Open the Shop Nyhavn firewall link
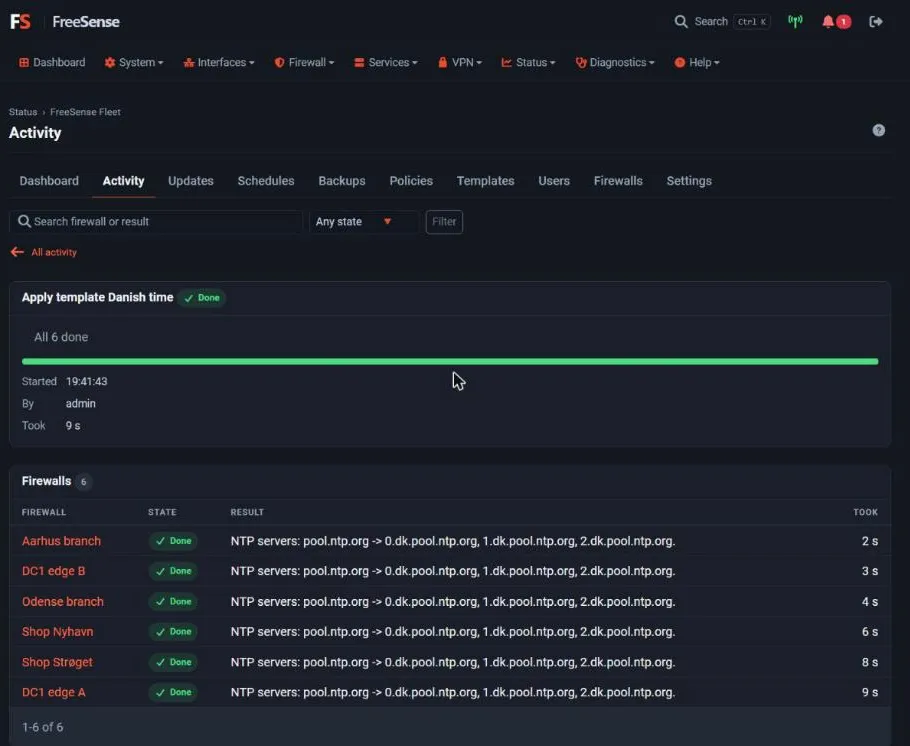Viewport: 910px width, 746px height. click(x=57, y=632)
